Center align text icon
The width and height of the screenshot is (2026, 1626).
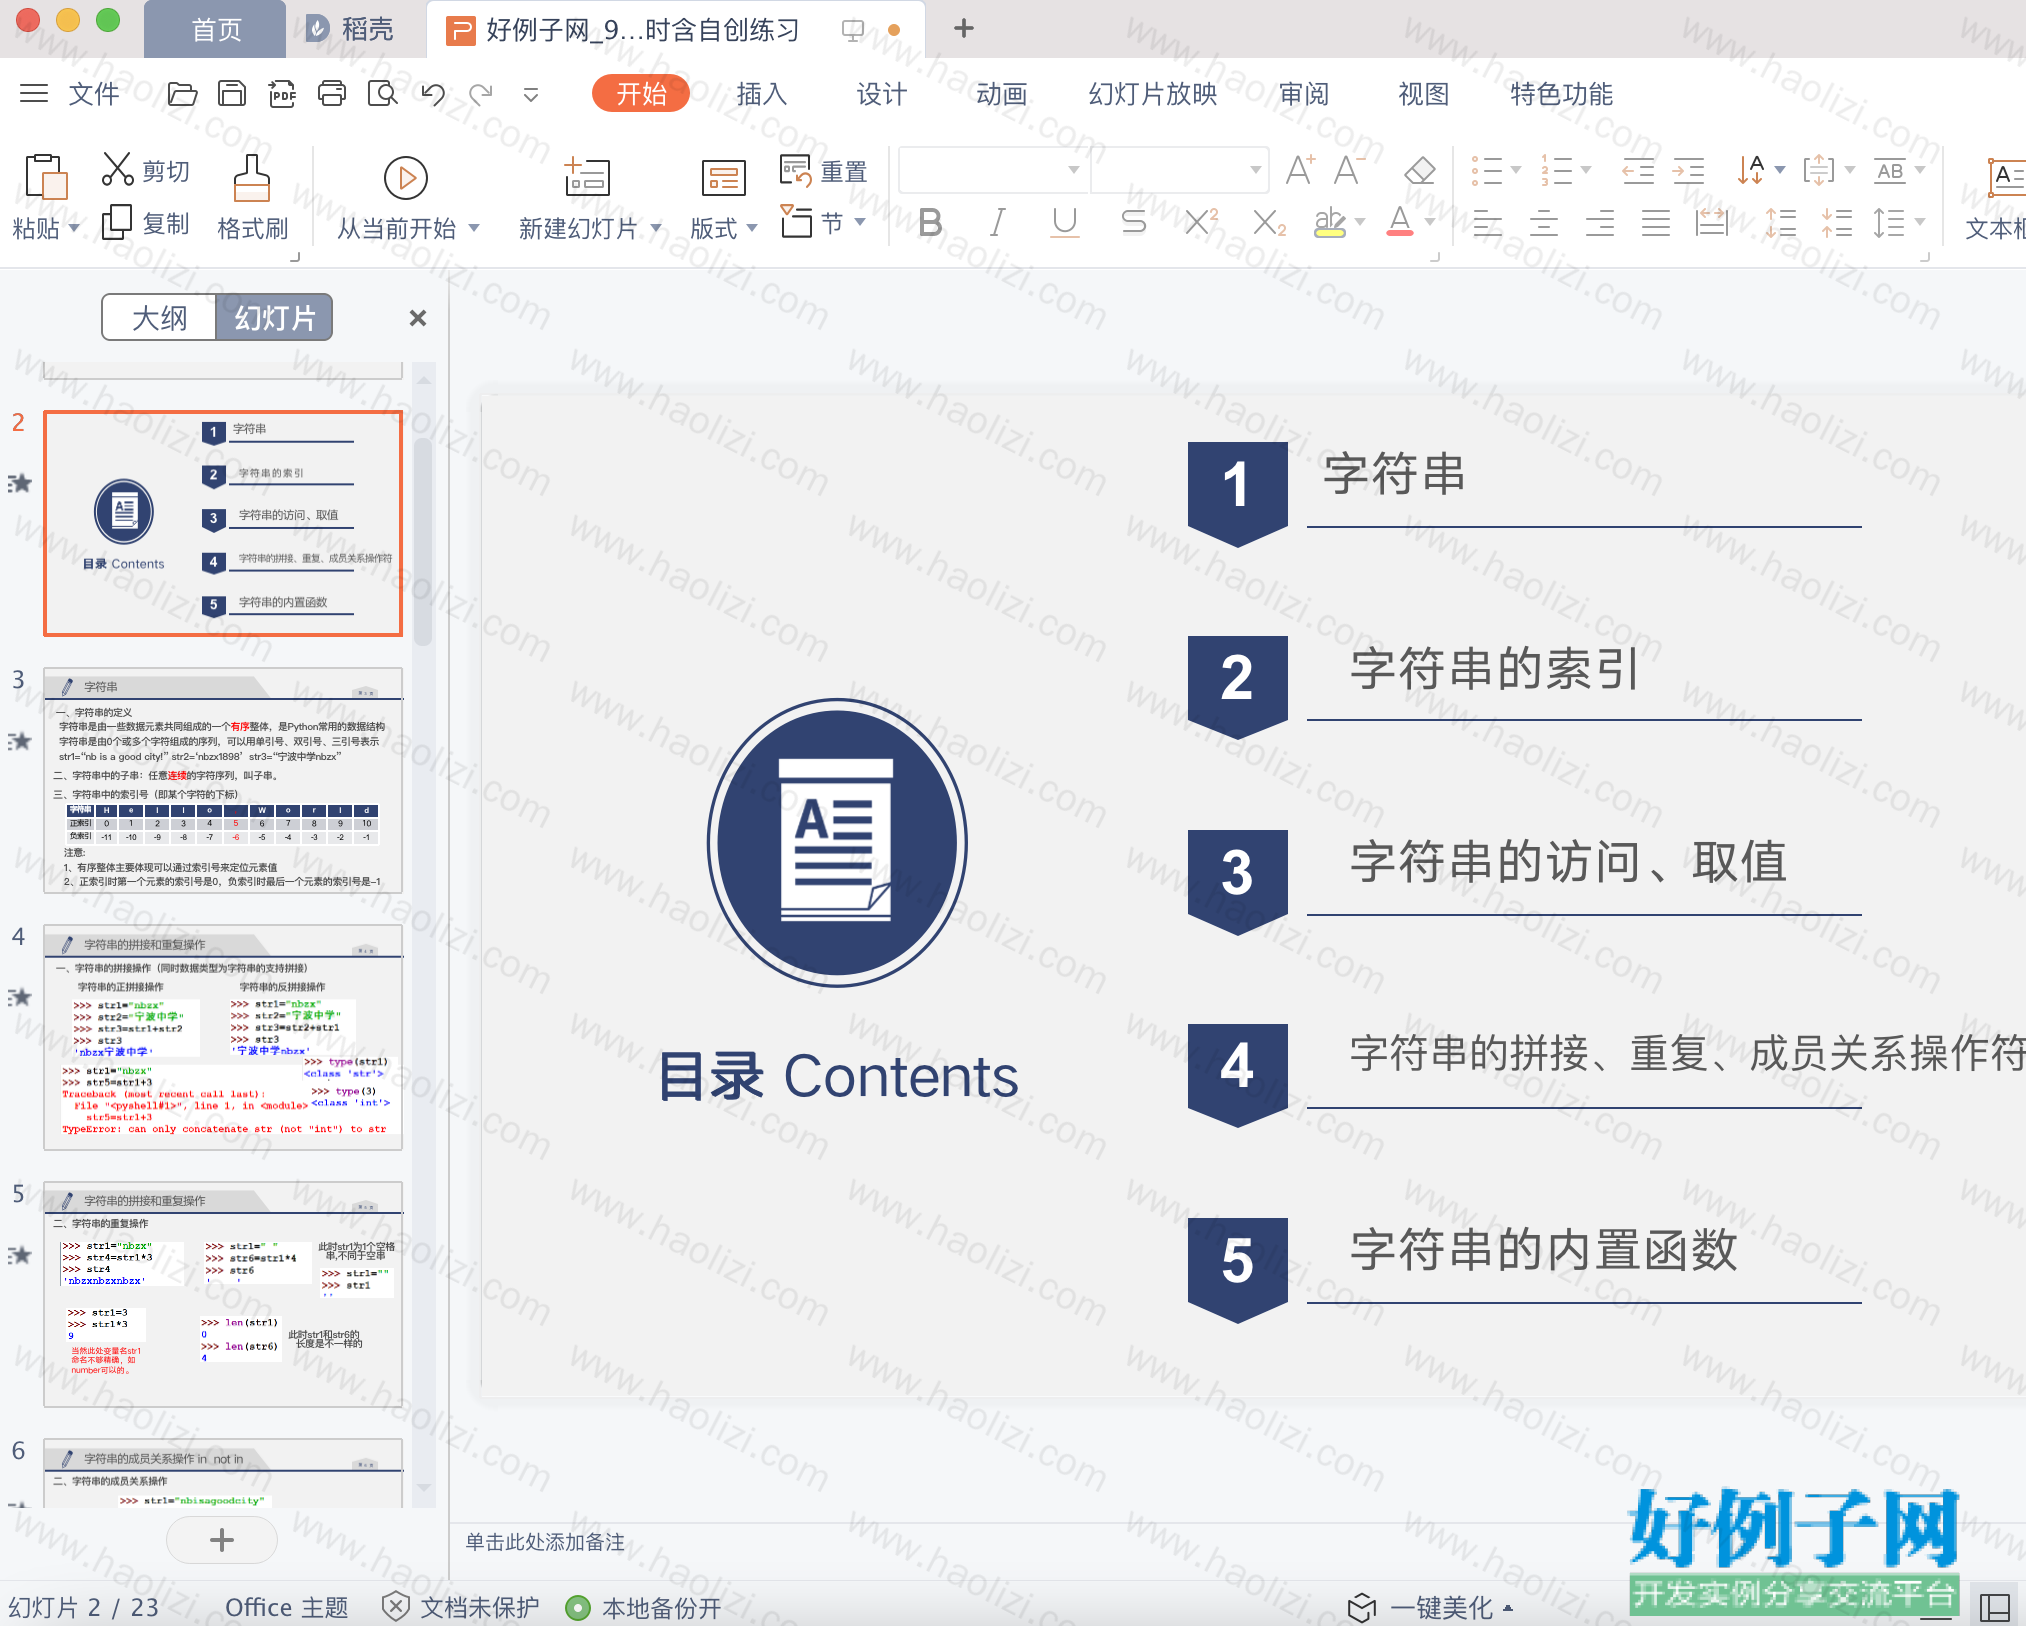tap(1544, 223)
